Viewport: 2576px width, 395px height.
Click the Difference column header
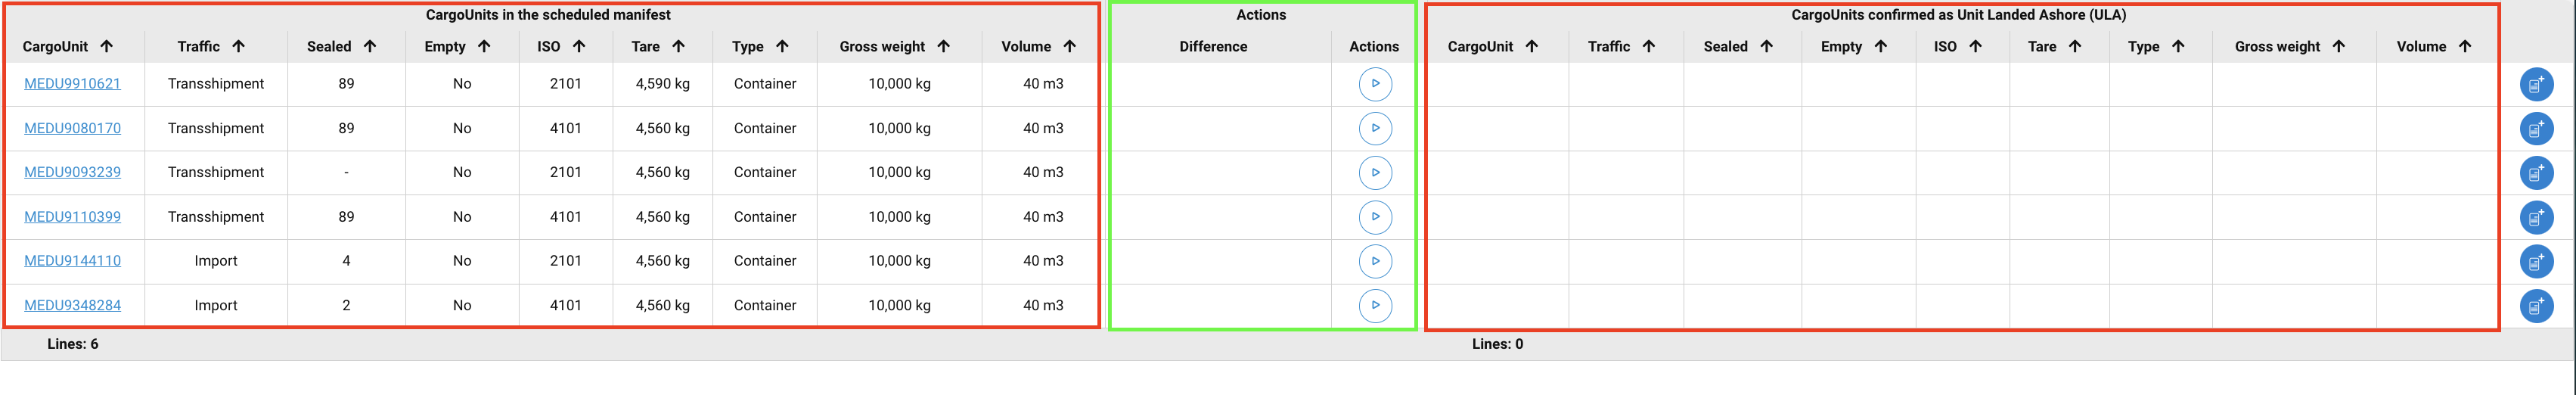point(1213,47)
